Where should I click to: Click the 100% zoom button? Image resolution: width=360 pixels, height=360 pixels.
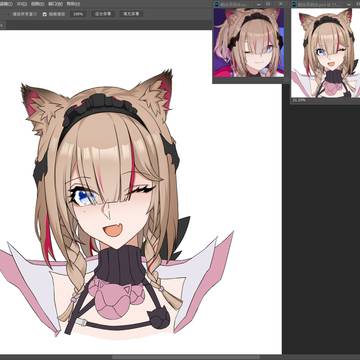(x=78, y=14)
